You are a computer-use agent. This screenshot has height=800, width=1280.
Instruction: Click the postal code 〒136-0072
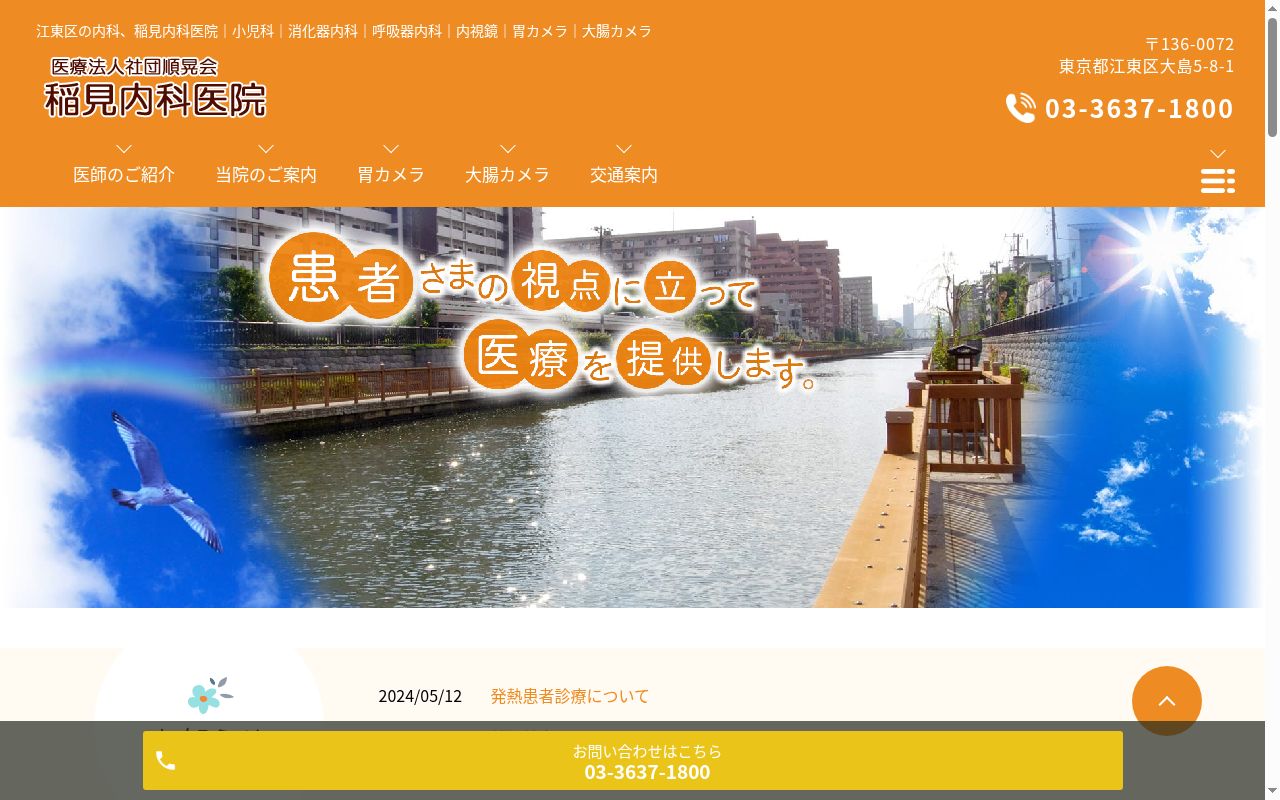pyautogui.click(x=1190, y=44)
